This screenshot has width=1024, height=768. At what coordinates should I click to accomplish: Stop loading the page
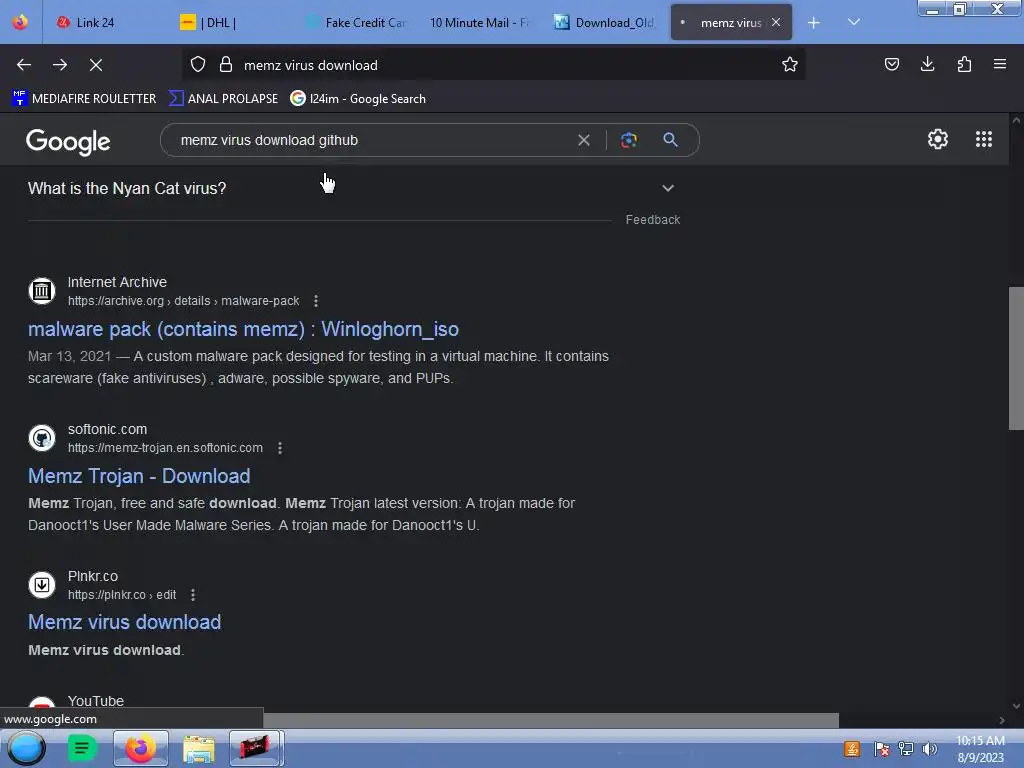[x=96, y=65]
